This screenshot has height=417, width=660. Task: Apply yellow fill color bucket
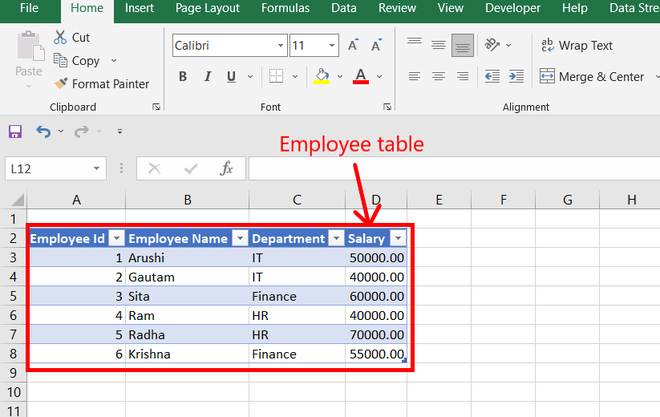322,76
